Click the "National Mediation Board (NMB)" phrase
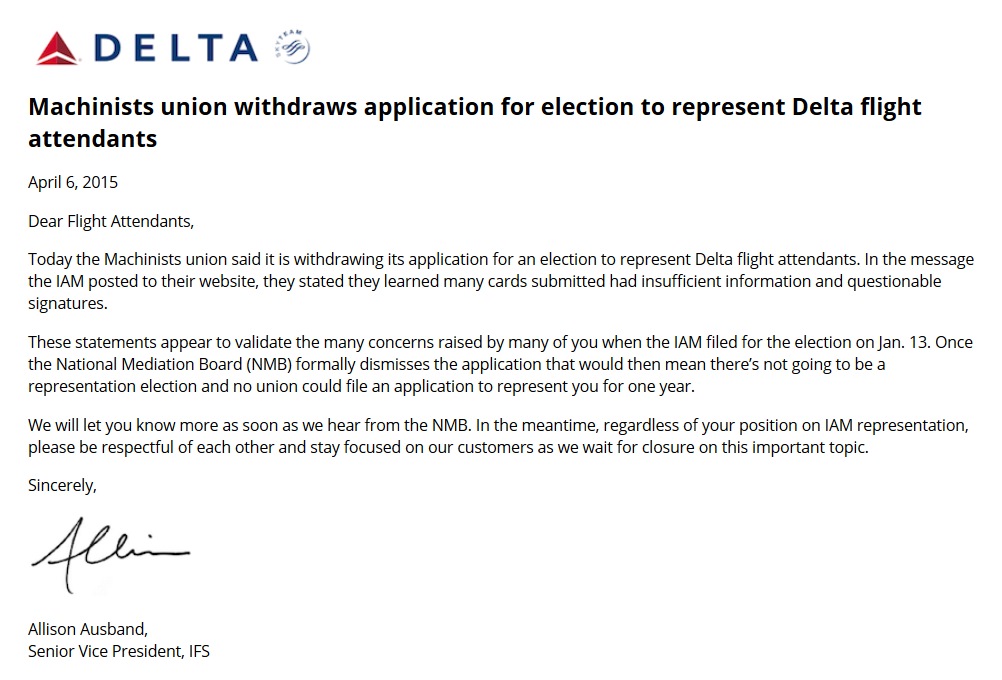This screenshot has height=680, width=1002. 164,365
